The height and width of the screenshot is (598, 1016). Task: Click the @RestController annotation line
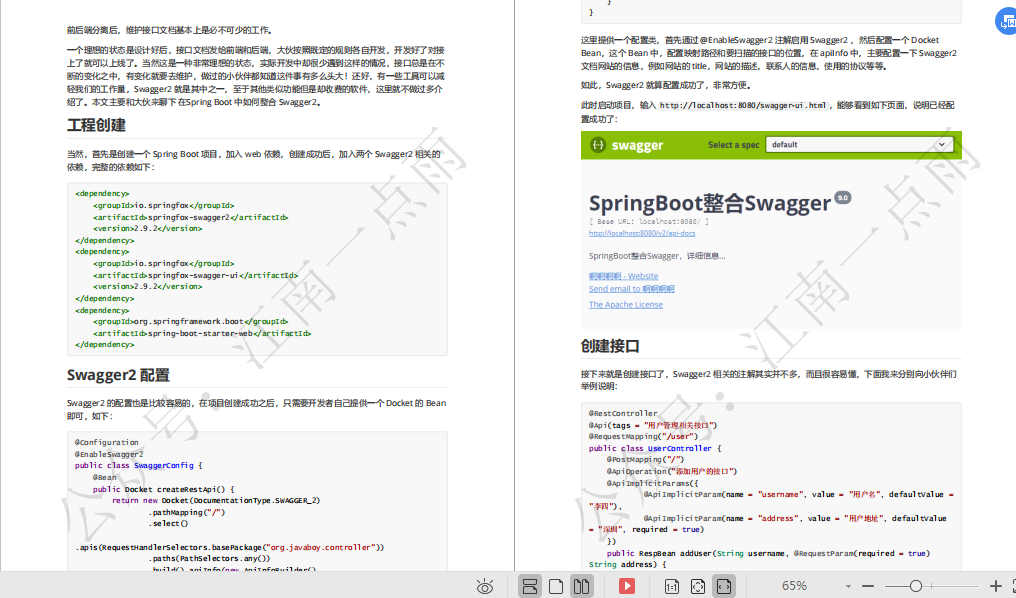tap(623, 413)
